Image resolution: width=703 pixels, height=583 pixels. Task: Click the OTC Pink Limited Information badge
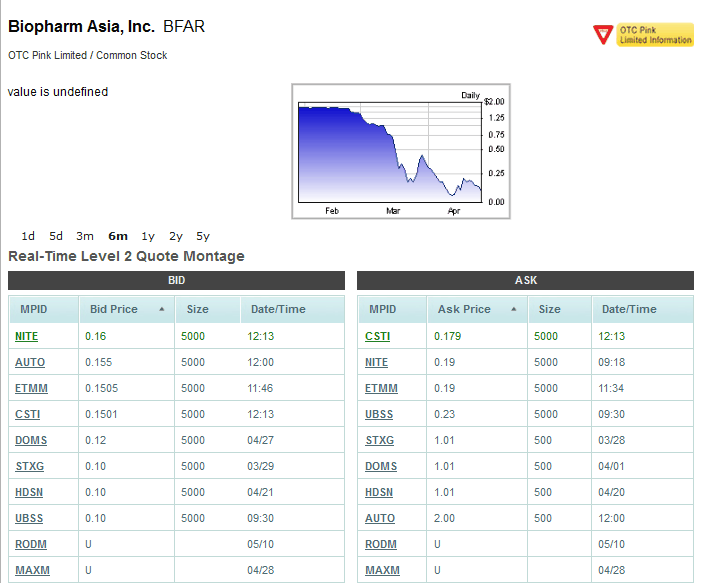643,35
